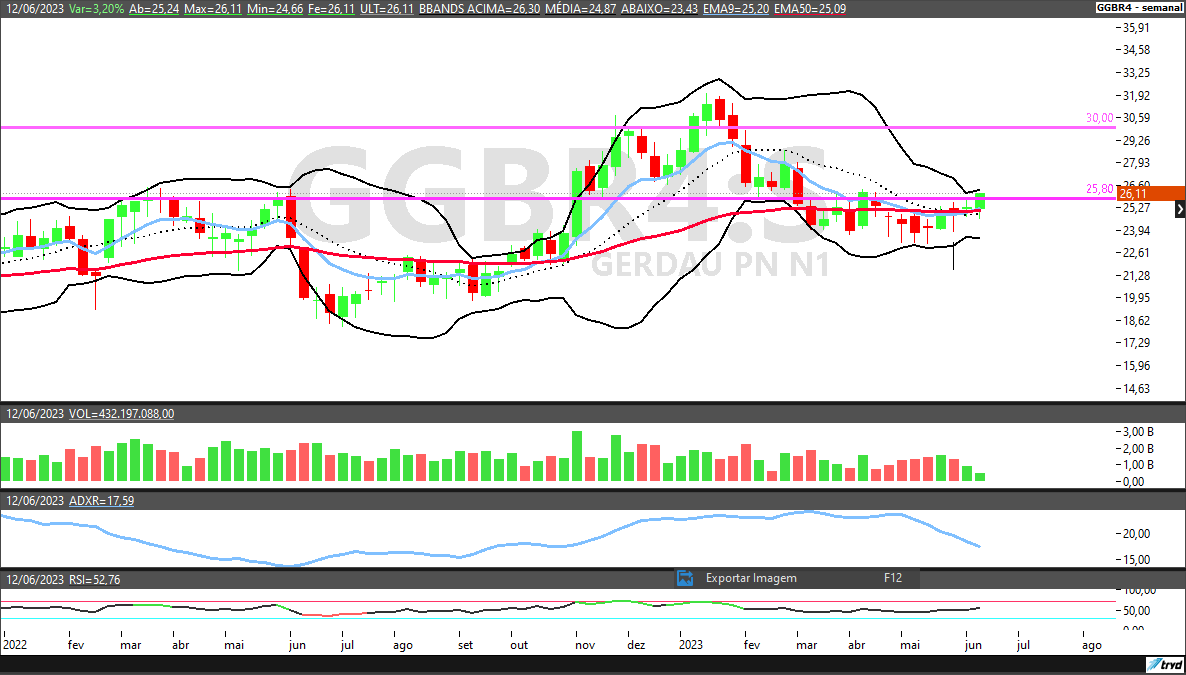The height and width of the screenshot is (675, 1186).
Task: Click the RSI=52,76 indicator title
Action: [x=95, y=579]
